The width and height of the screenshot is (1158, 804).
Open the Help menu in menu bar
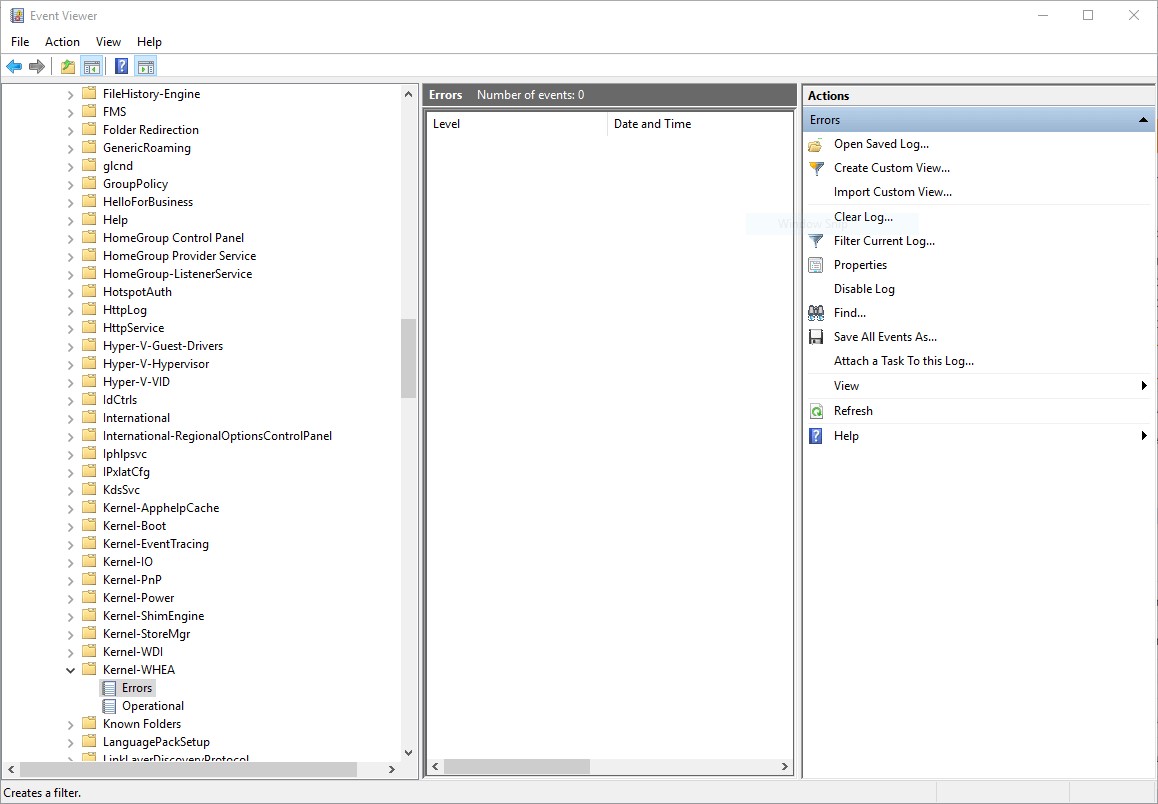pyautogui.click(x=149, y=42)
